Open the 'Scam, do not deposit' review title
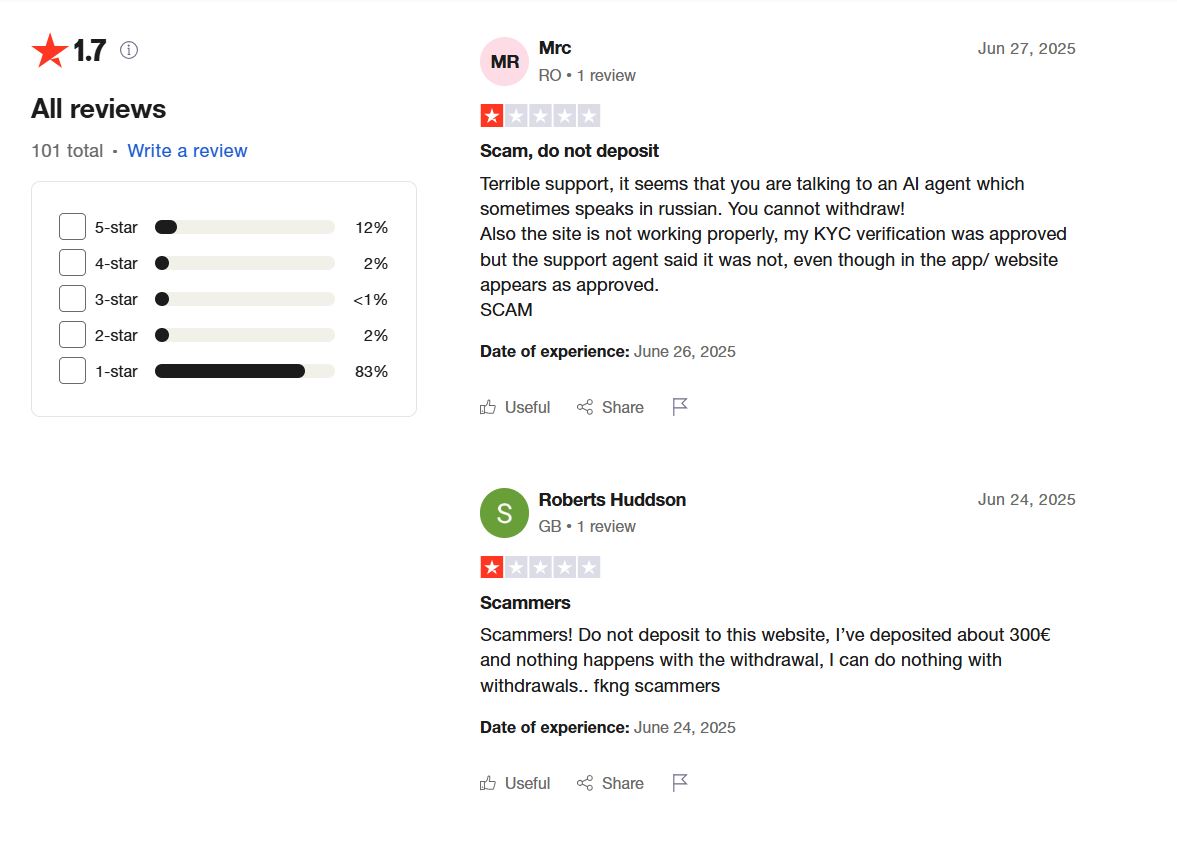1177x842 pixels. tap(569, 151)
